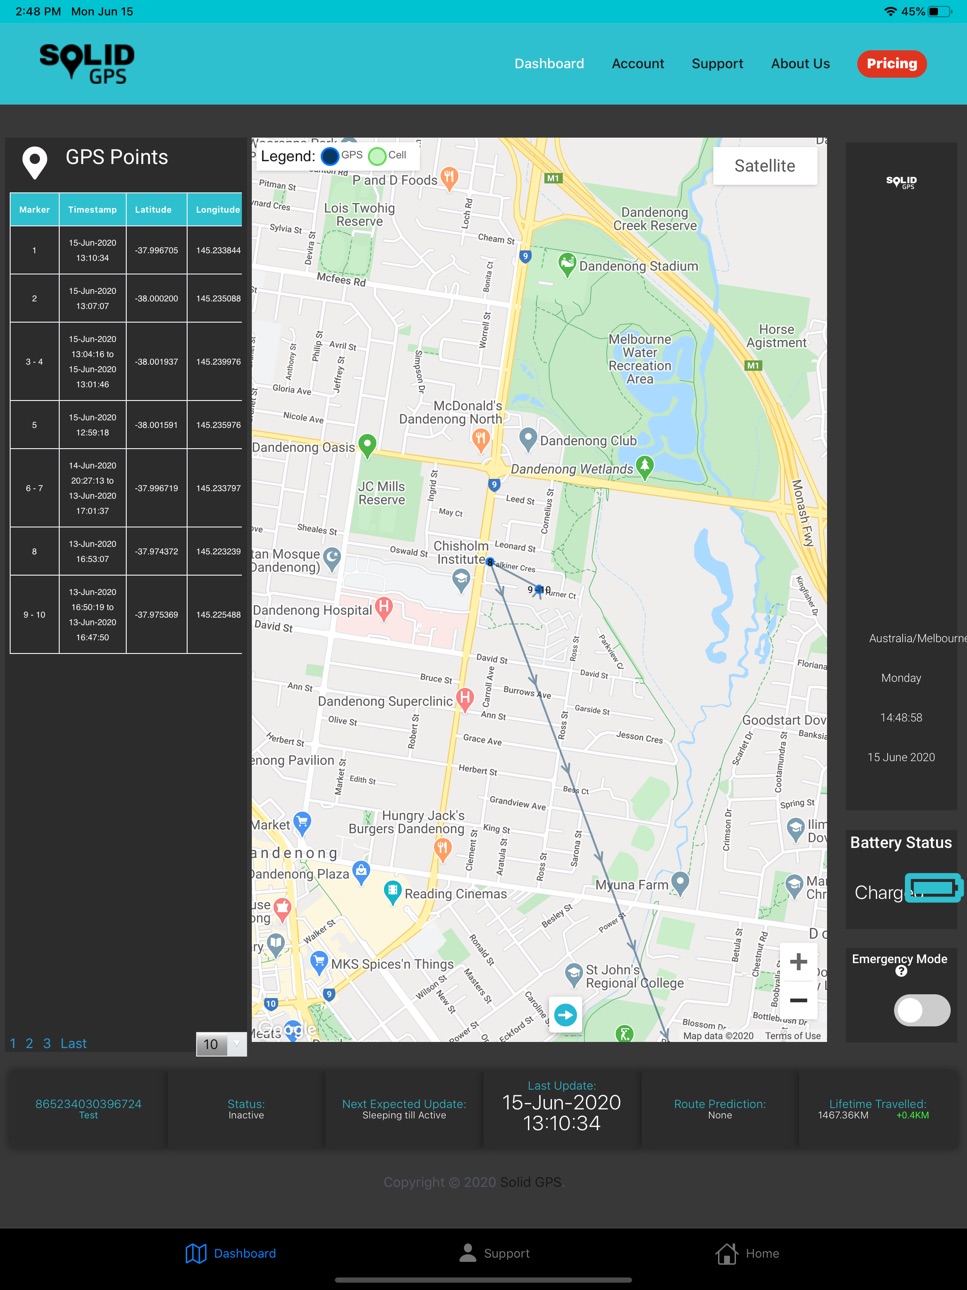Open Dashboard tab in bottom bar
This screenshot has width=967, height=1290.
[x=231, y=1253]
